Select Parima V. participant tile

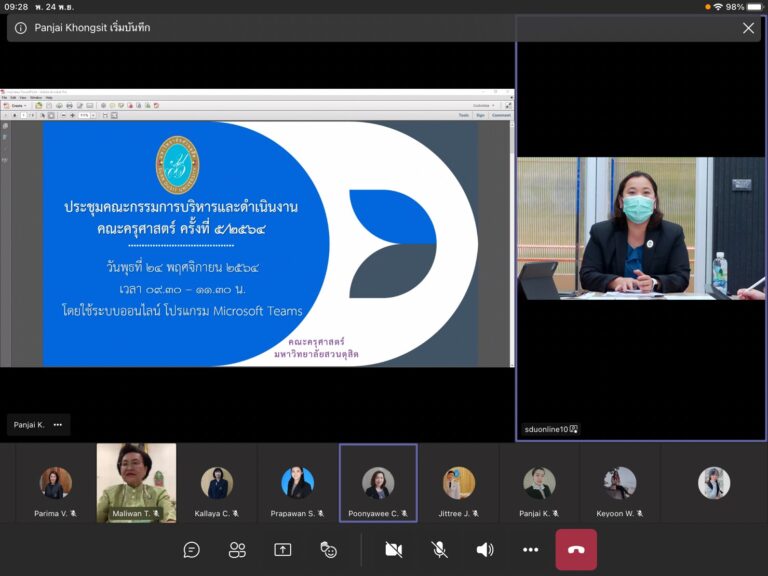coord(55,483)
